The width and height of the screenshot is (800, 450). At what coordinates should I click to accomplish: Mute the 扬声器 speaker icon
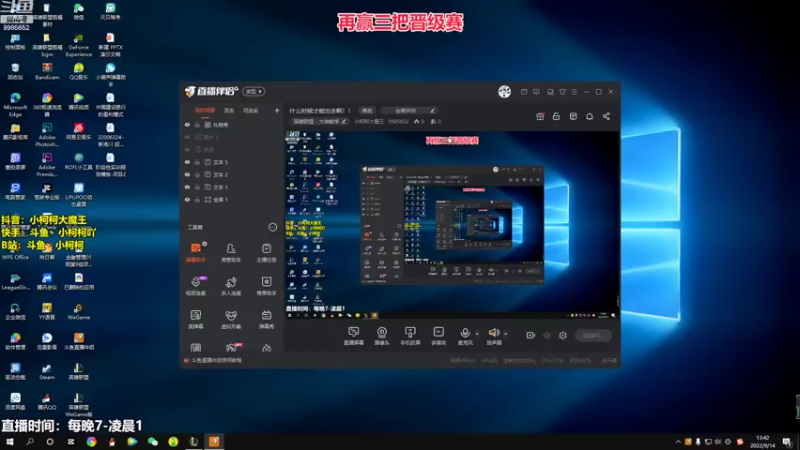(x=493, y=333)
